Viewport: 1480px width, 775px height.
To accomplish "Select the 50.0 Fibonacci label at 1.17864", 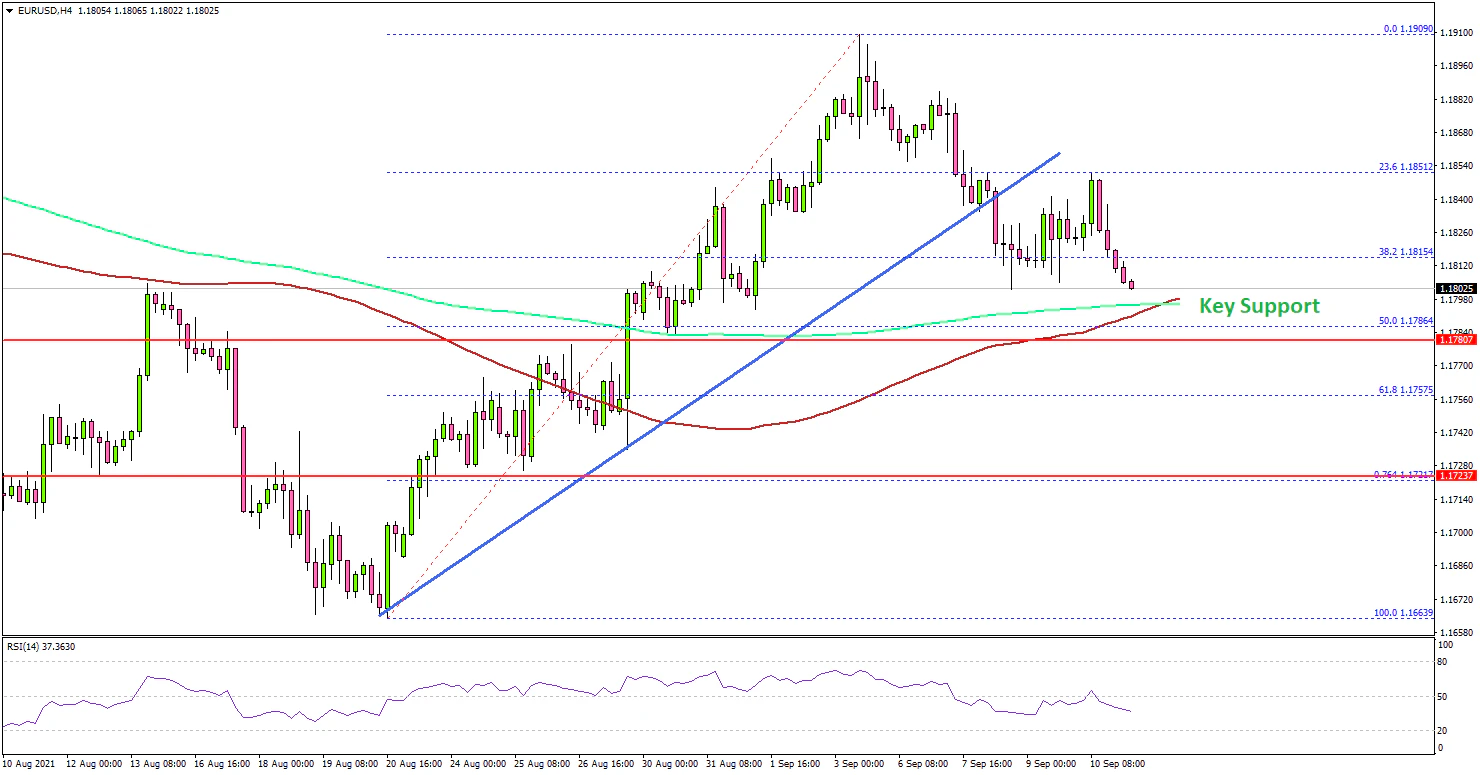I will pos(1407,321).
